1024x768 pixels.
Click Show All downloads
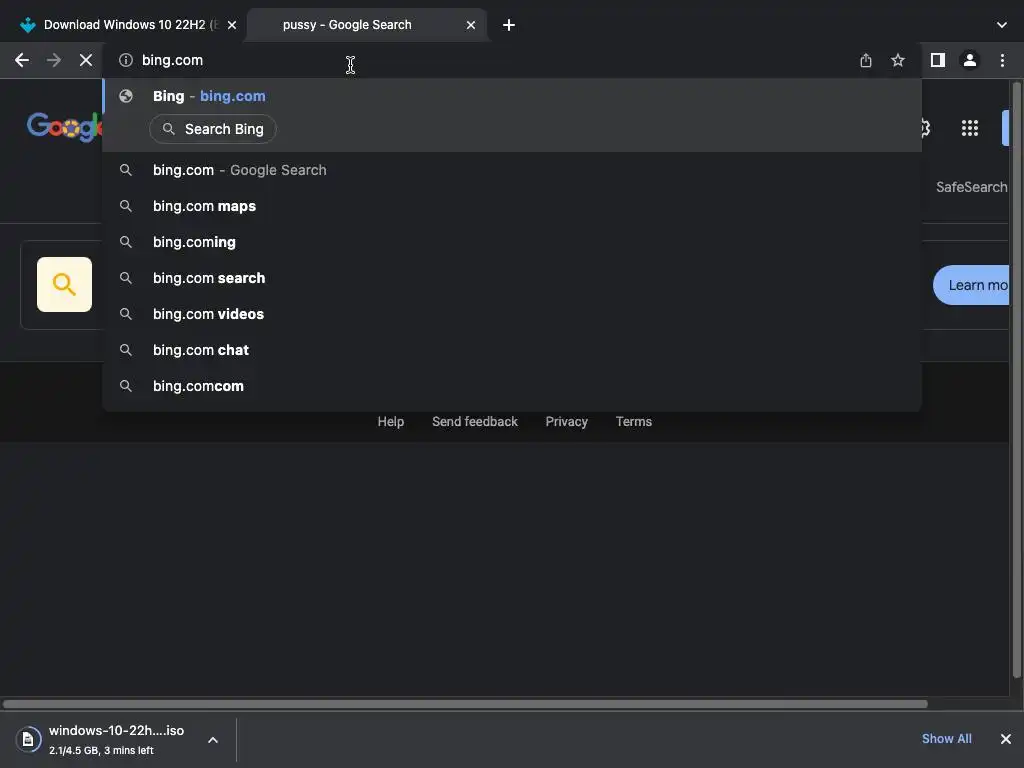946,739
